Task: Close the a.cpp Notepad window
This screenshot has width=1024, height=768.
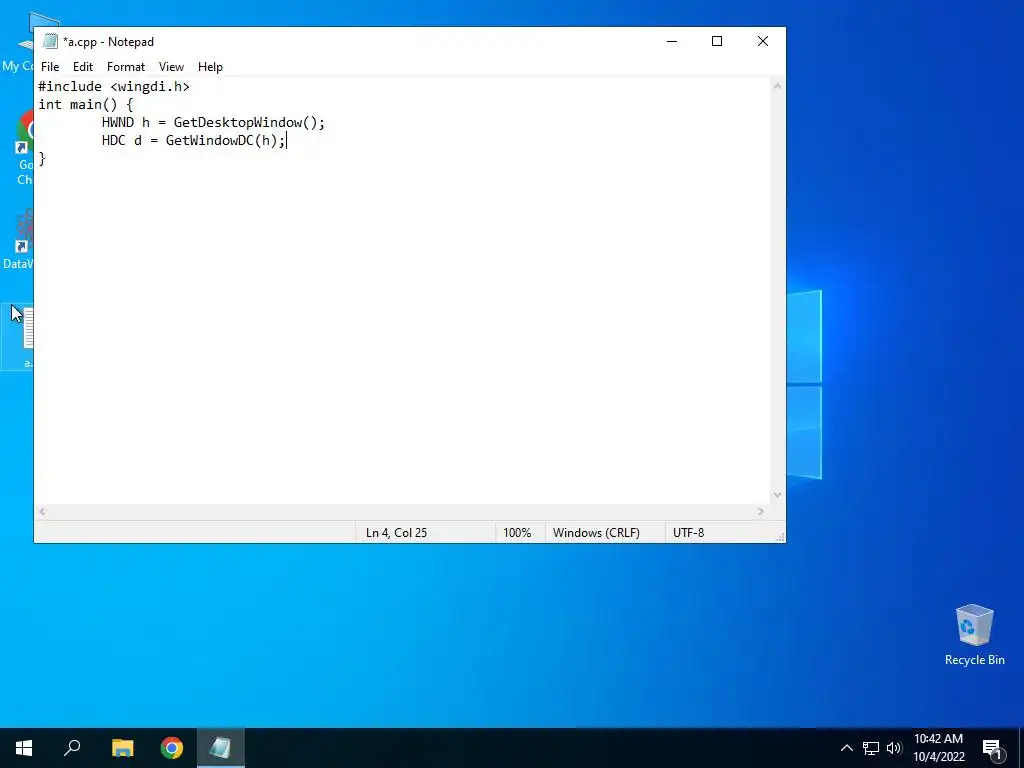Action: coord(763,41)
